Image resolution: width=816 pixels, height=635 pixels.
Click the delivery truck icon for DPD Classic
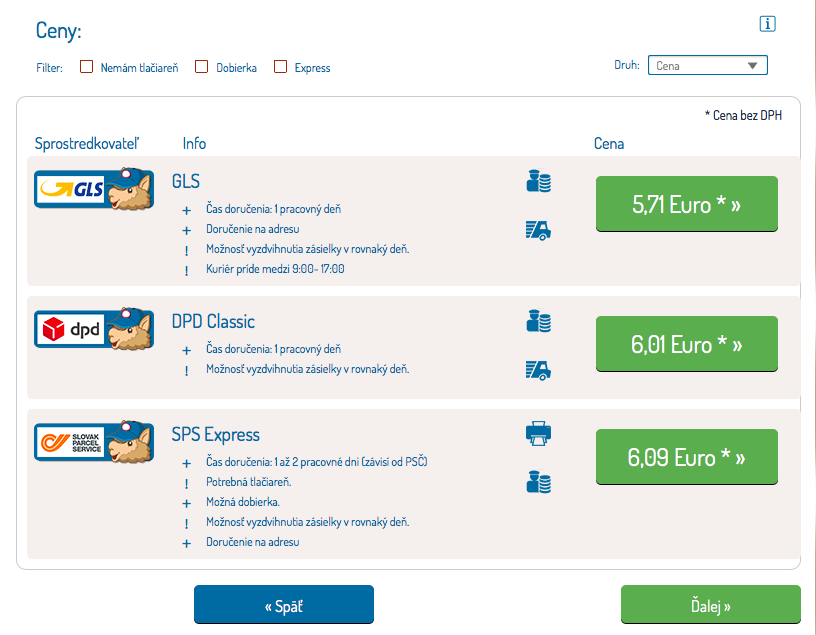539,370
